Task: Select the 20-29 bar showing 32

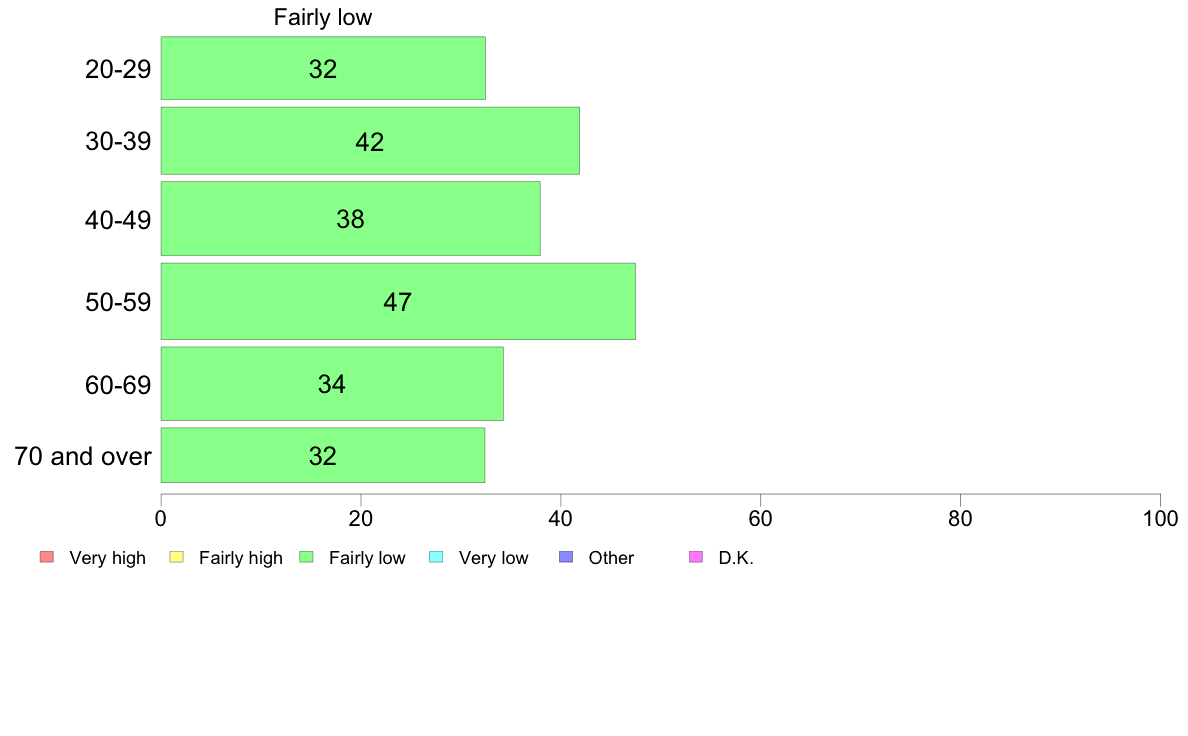Action: coord(323,68)
